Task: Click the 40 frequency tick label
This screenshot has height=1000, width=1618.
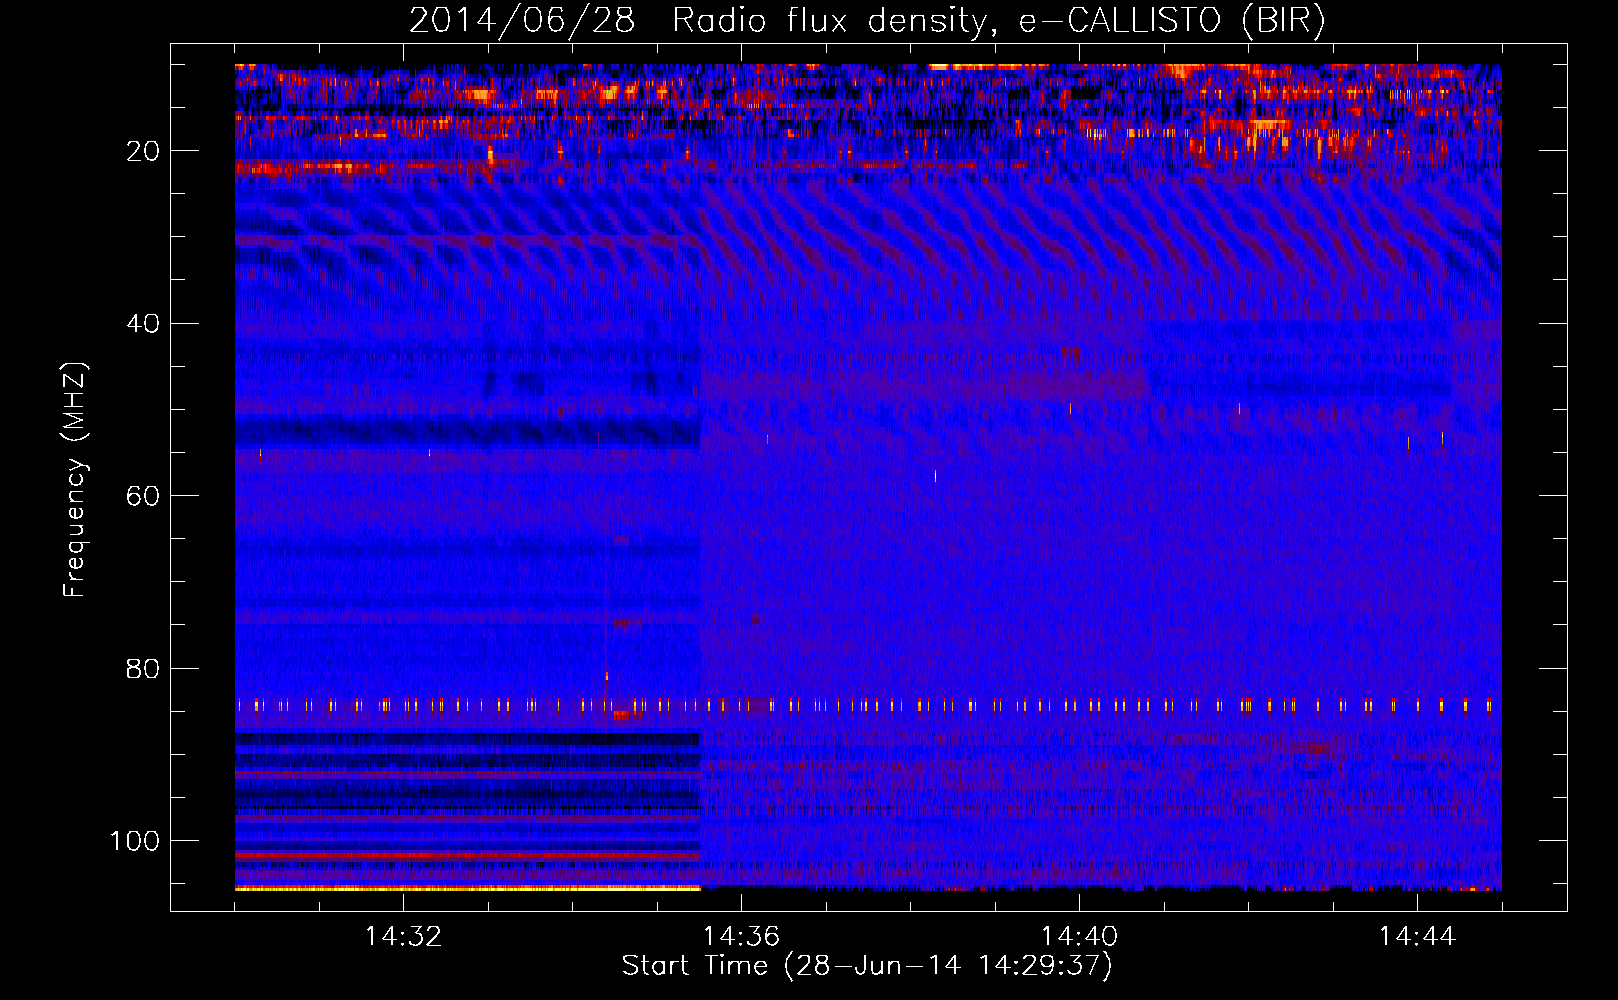Action: 144,324
